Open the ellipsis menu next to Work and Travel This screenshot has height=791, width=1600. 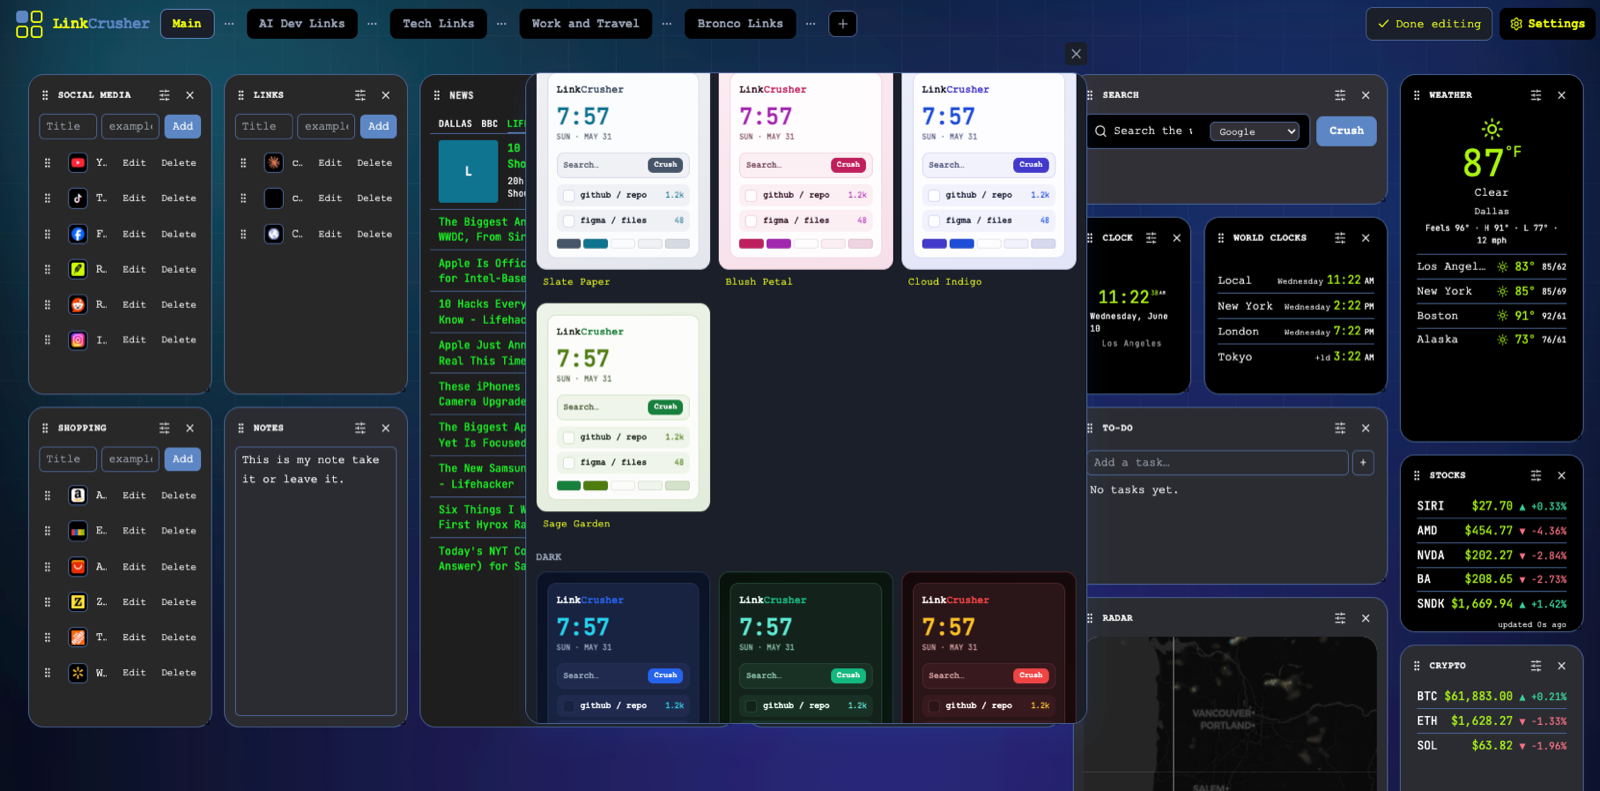click(x=666, y=24)
